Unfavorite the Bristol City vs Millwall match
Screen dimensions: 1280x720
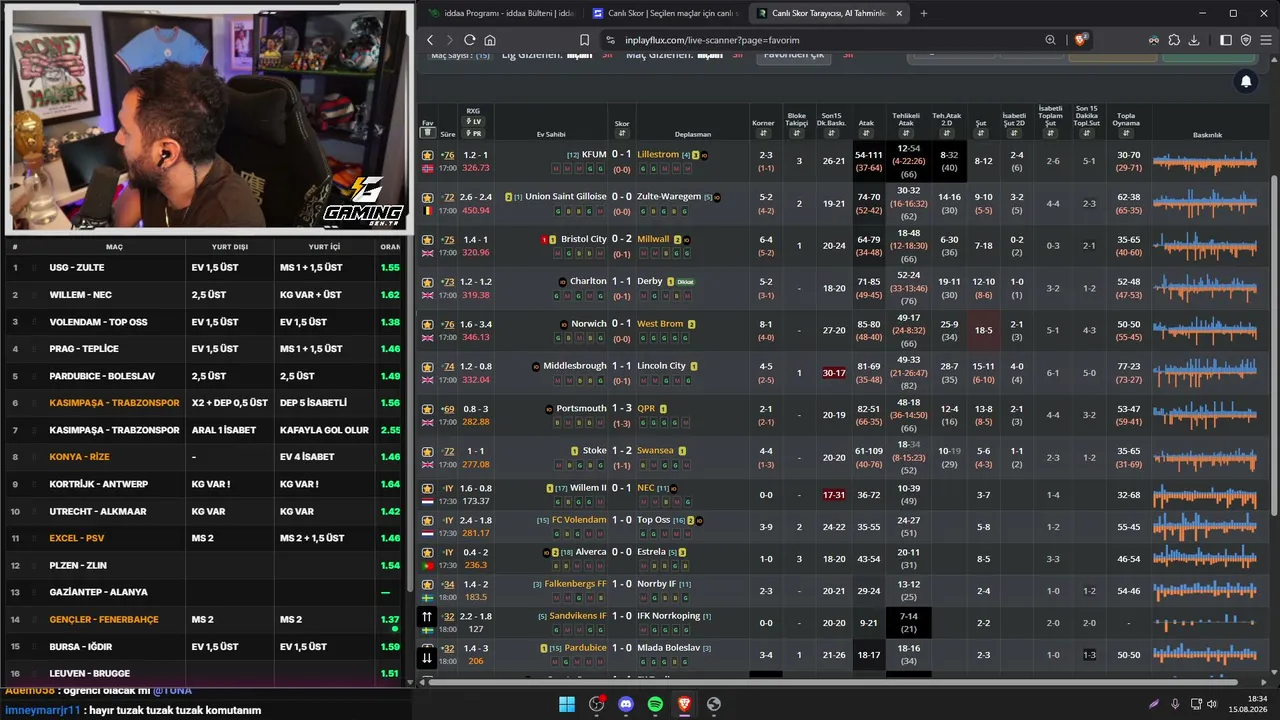click(x=427, y=240)
